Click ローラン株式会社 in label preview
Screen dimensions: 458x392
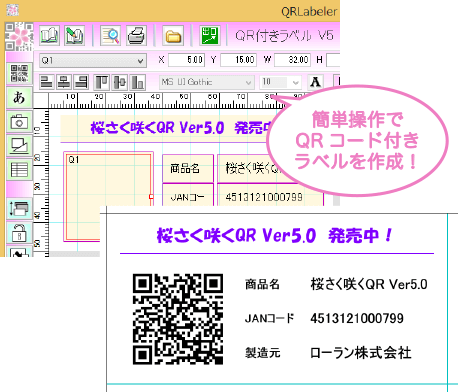361,353
